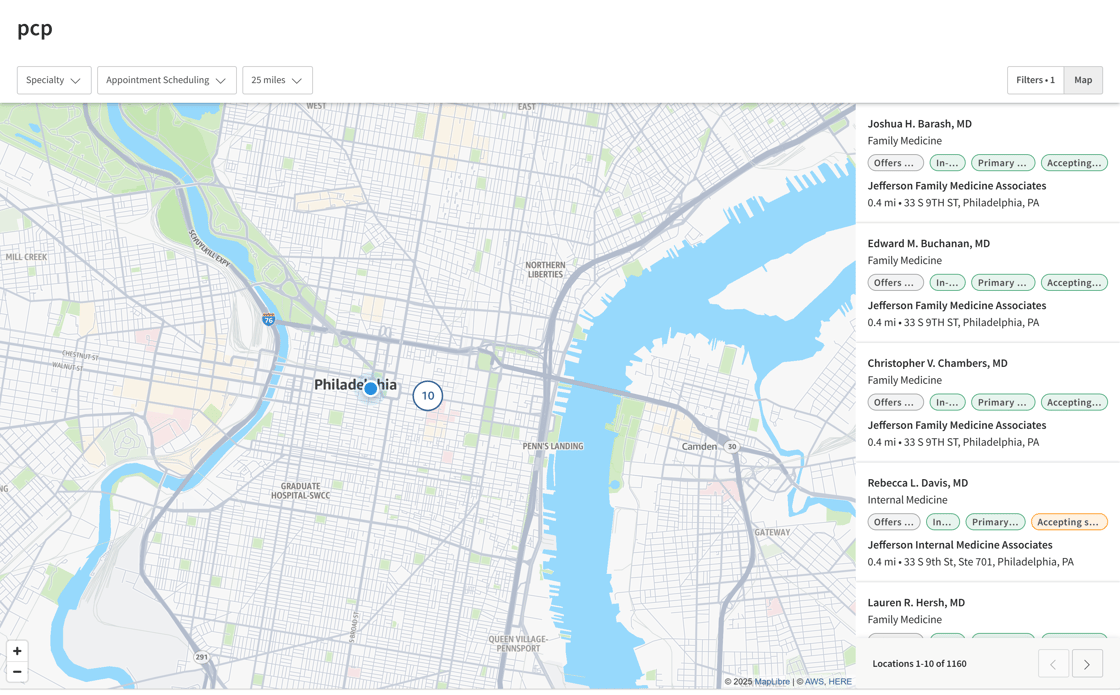Open Rebecca L. Davis, MD profile
The image size is (1120, 695).
[x=918, y=483]
